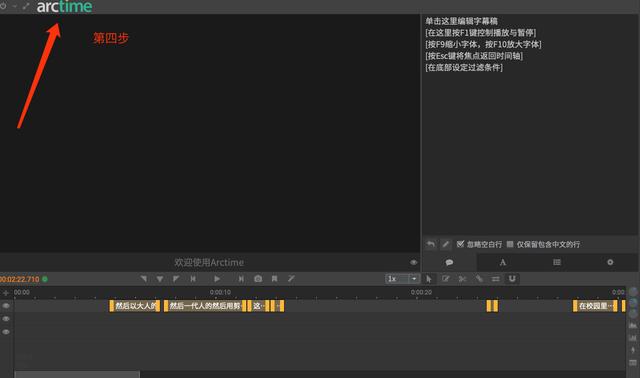Select the scissors cut tool
Viewport: 640px width, 378px height.
click(x=462, y=279)
